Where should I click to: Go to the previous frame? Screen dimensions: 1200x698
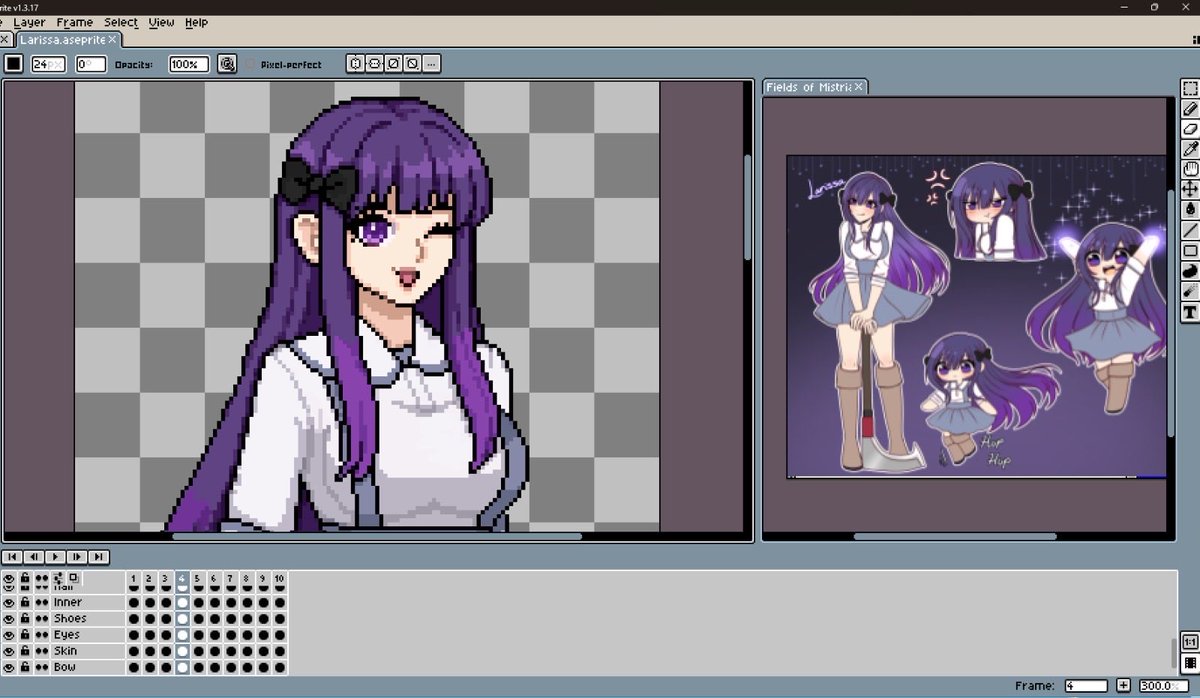tap(34, 557)
